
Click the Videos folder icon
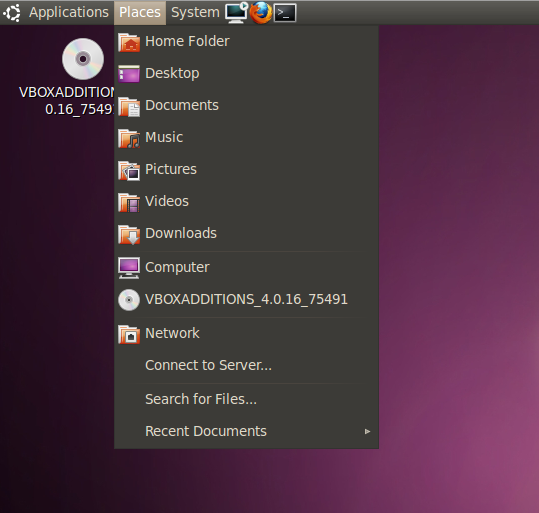[129, 202]
